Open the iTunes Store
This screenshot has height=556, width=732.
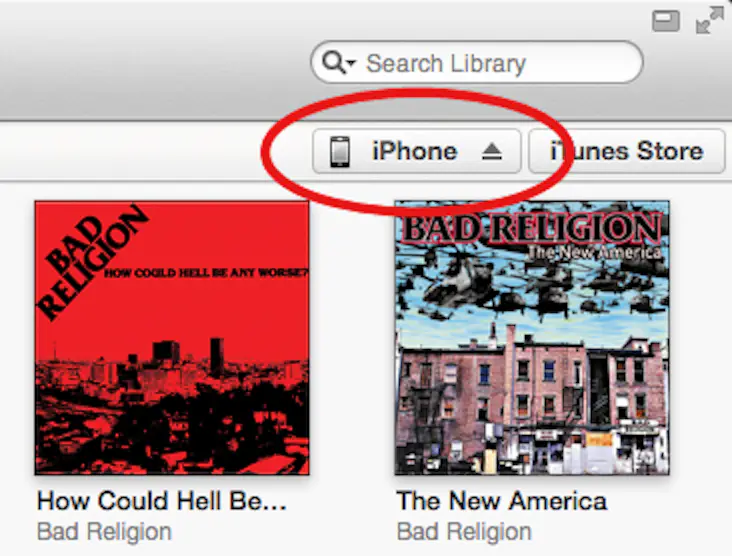coord(626,151)
